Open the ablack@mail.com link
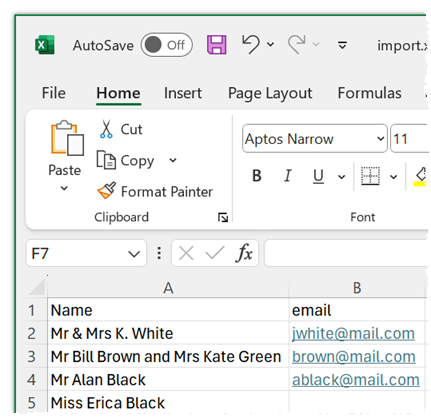The height and width of the screenshot is (418, 431). point(356,380)
